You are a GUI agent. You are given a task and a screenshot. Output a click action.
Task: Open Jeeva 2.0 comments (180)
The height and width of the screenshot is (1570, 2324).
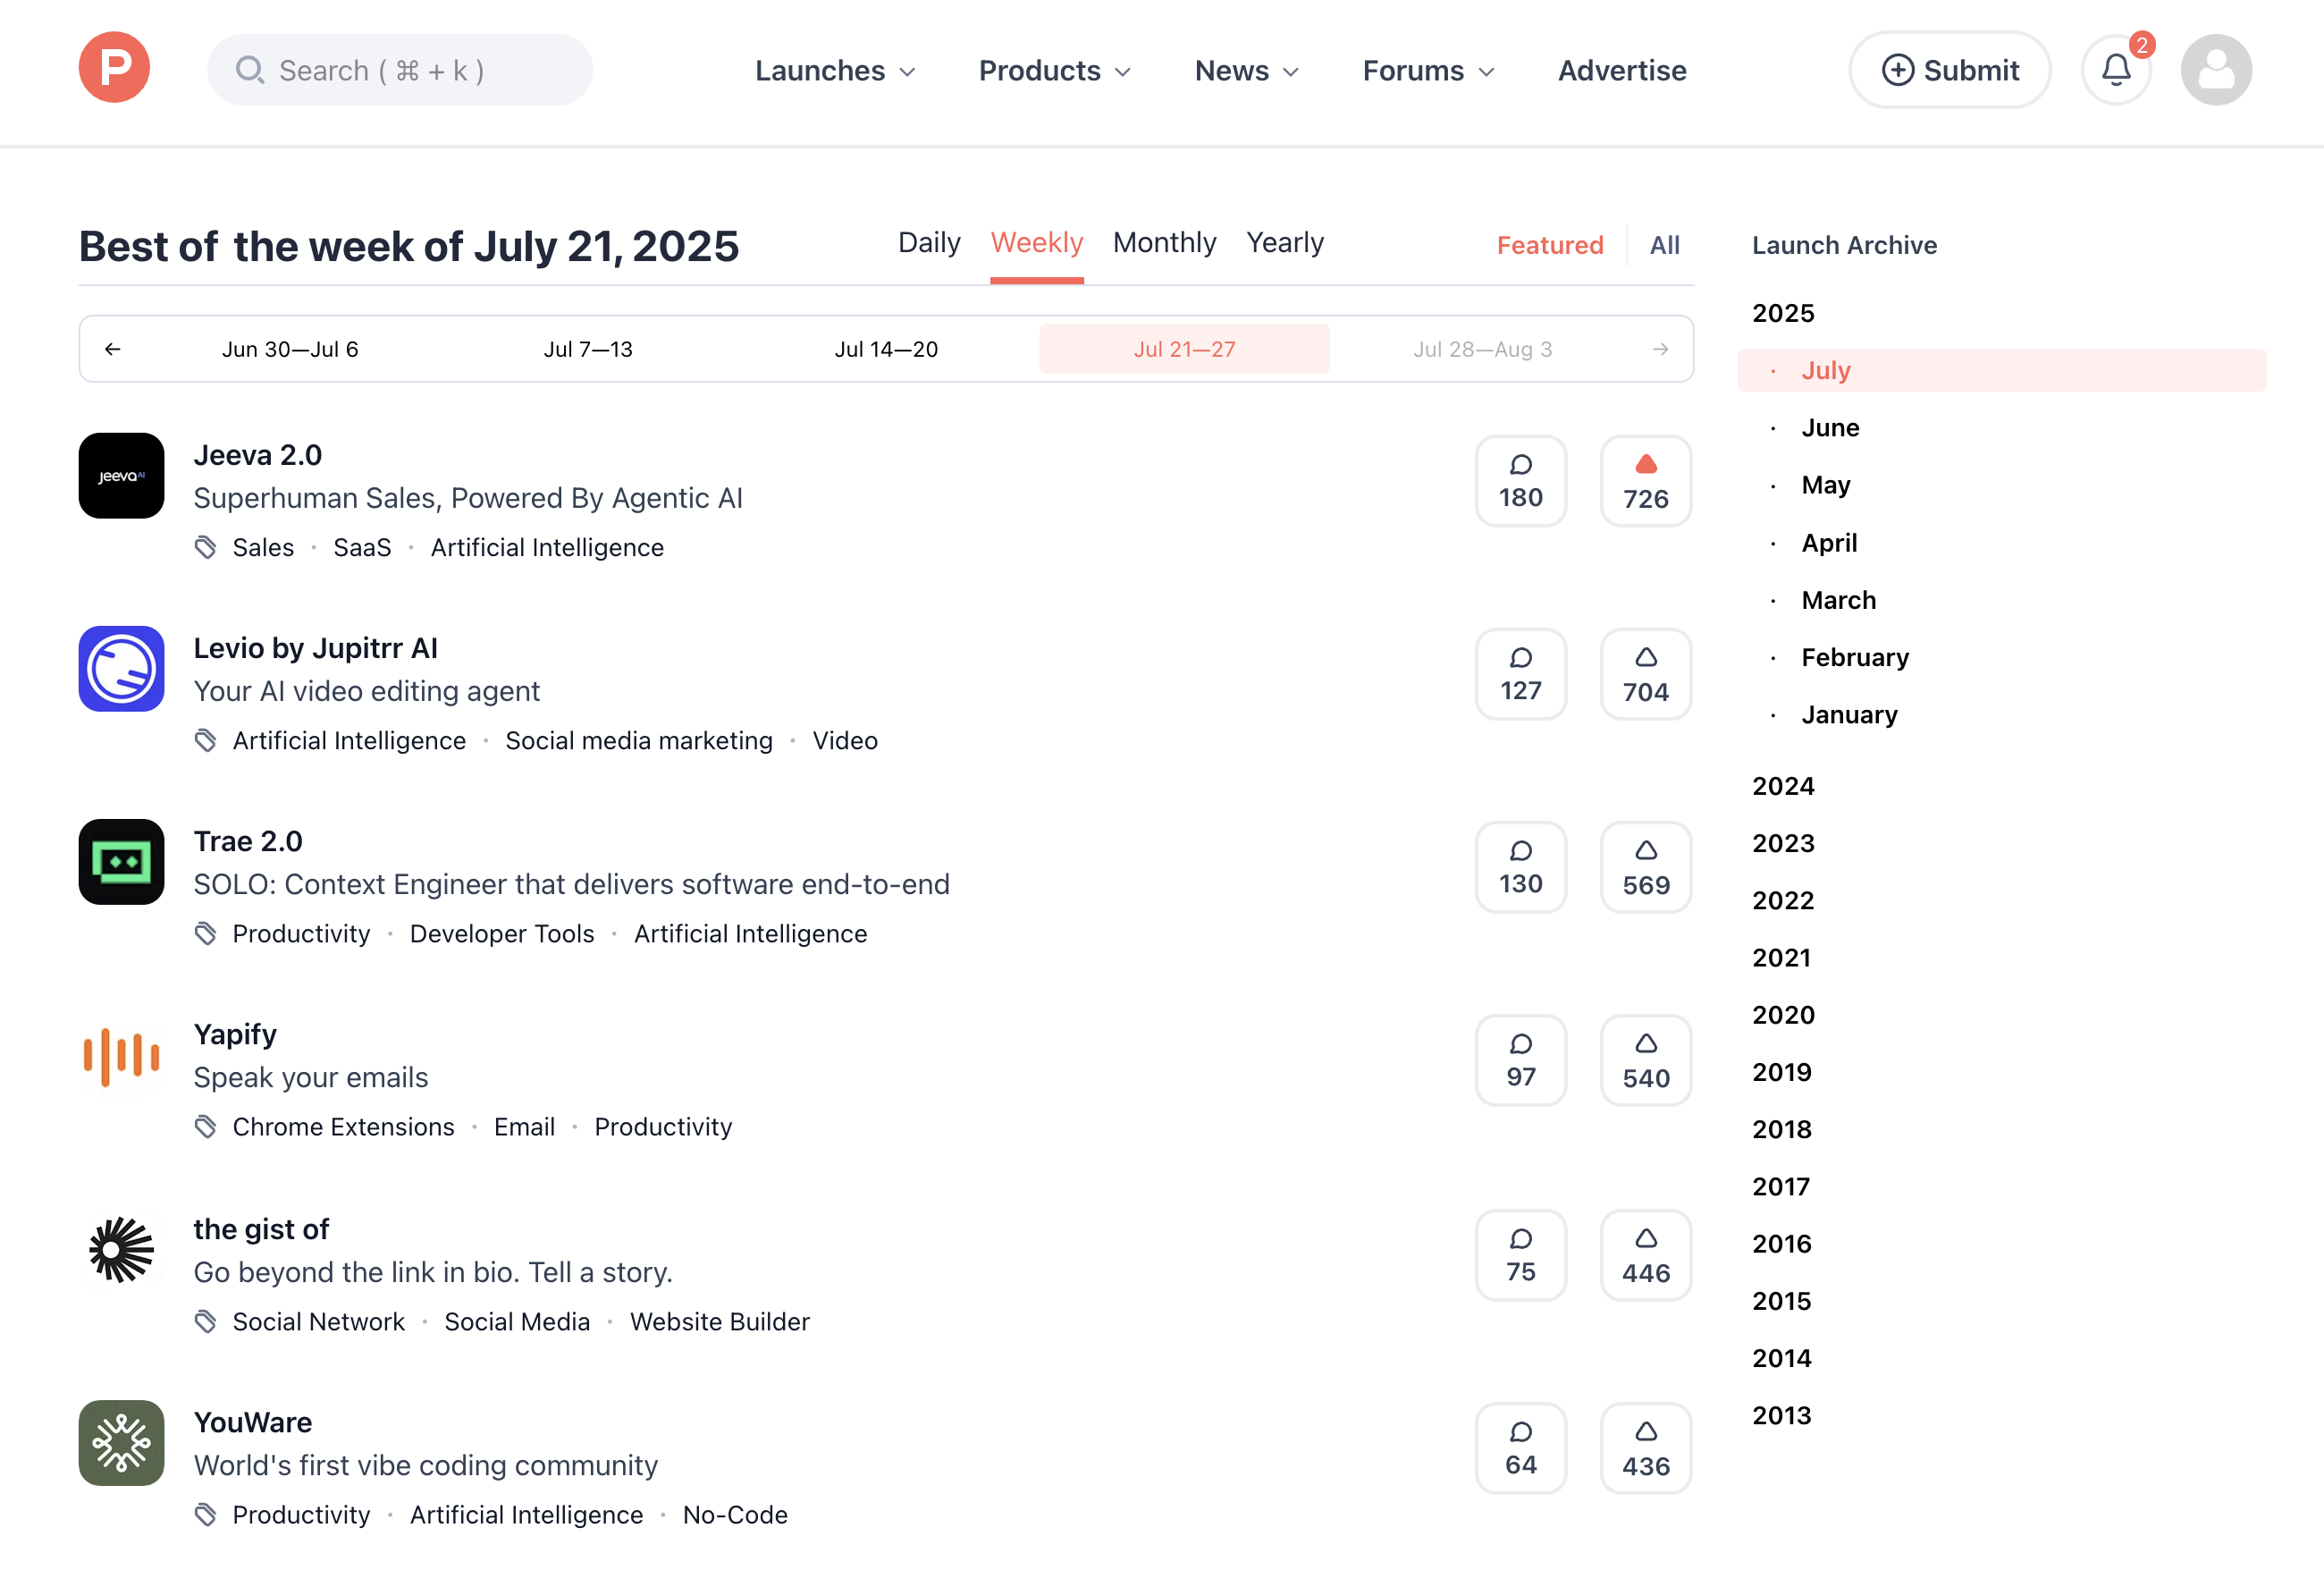coord(1521,481)
